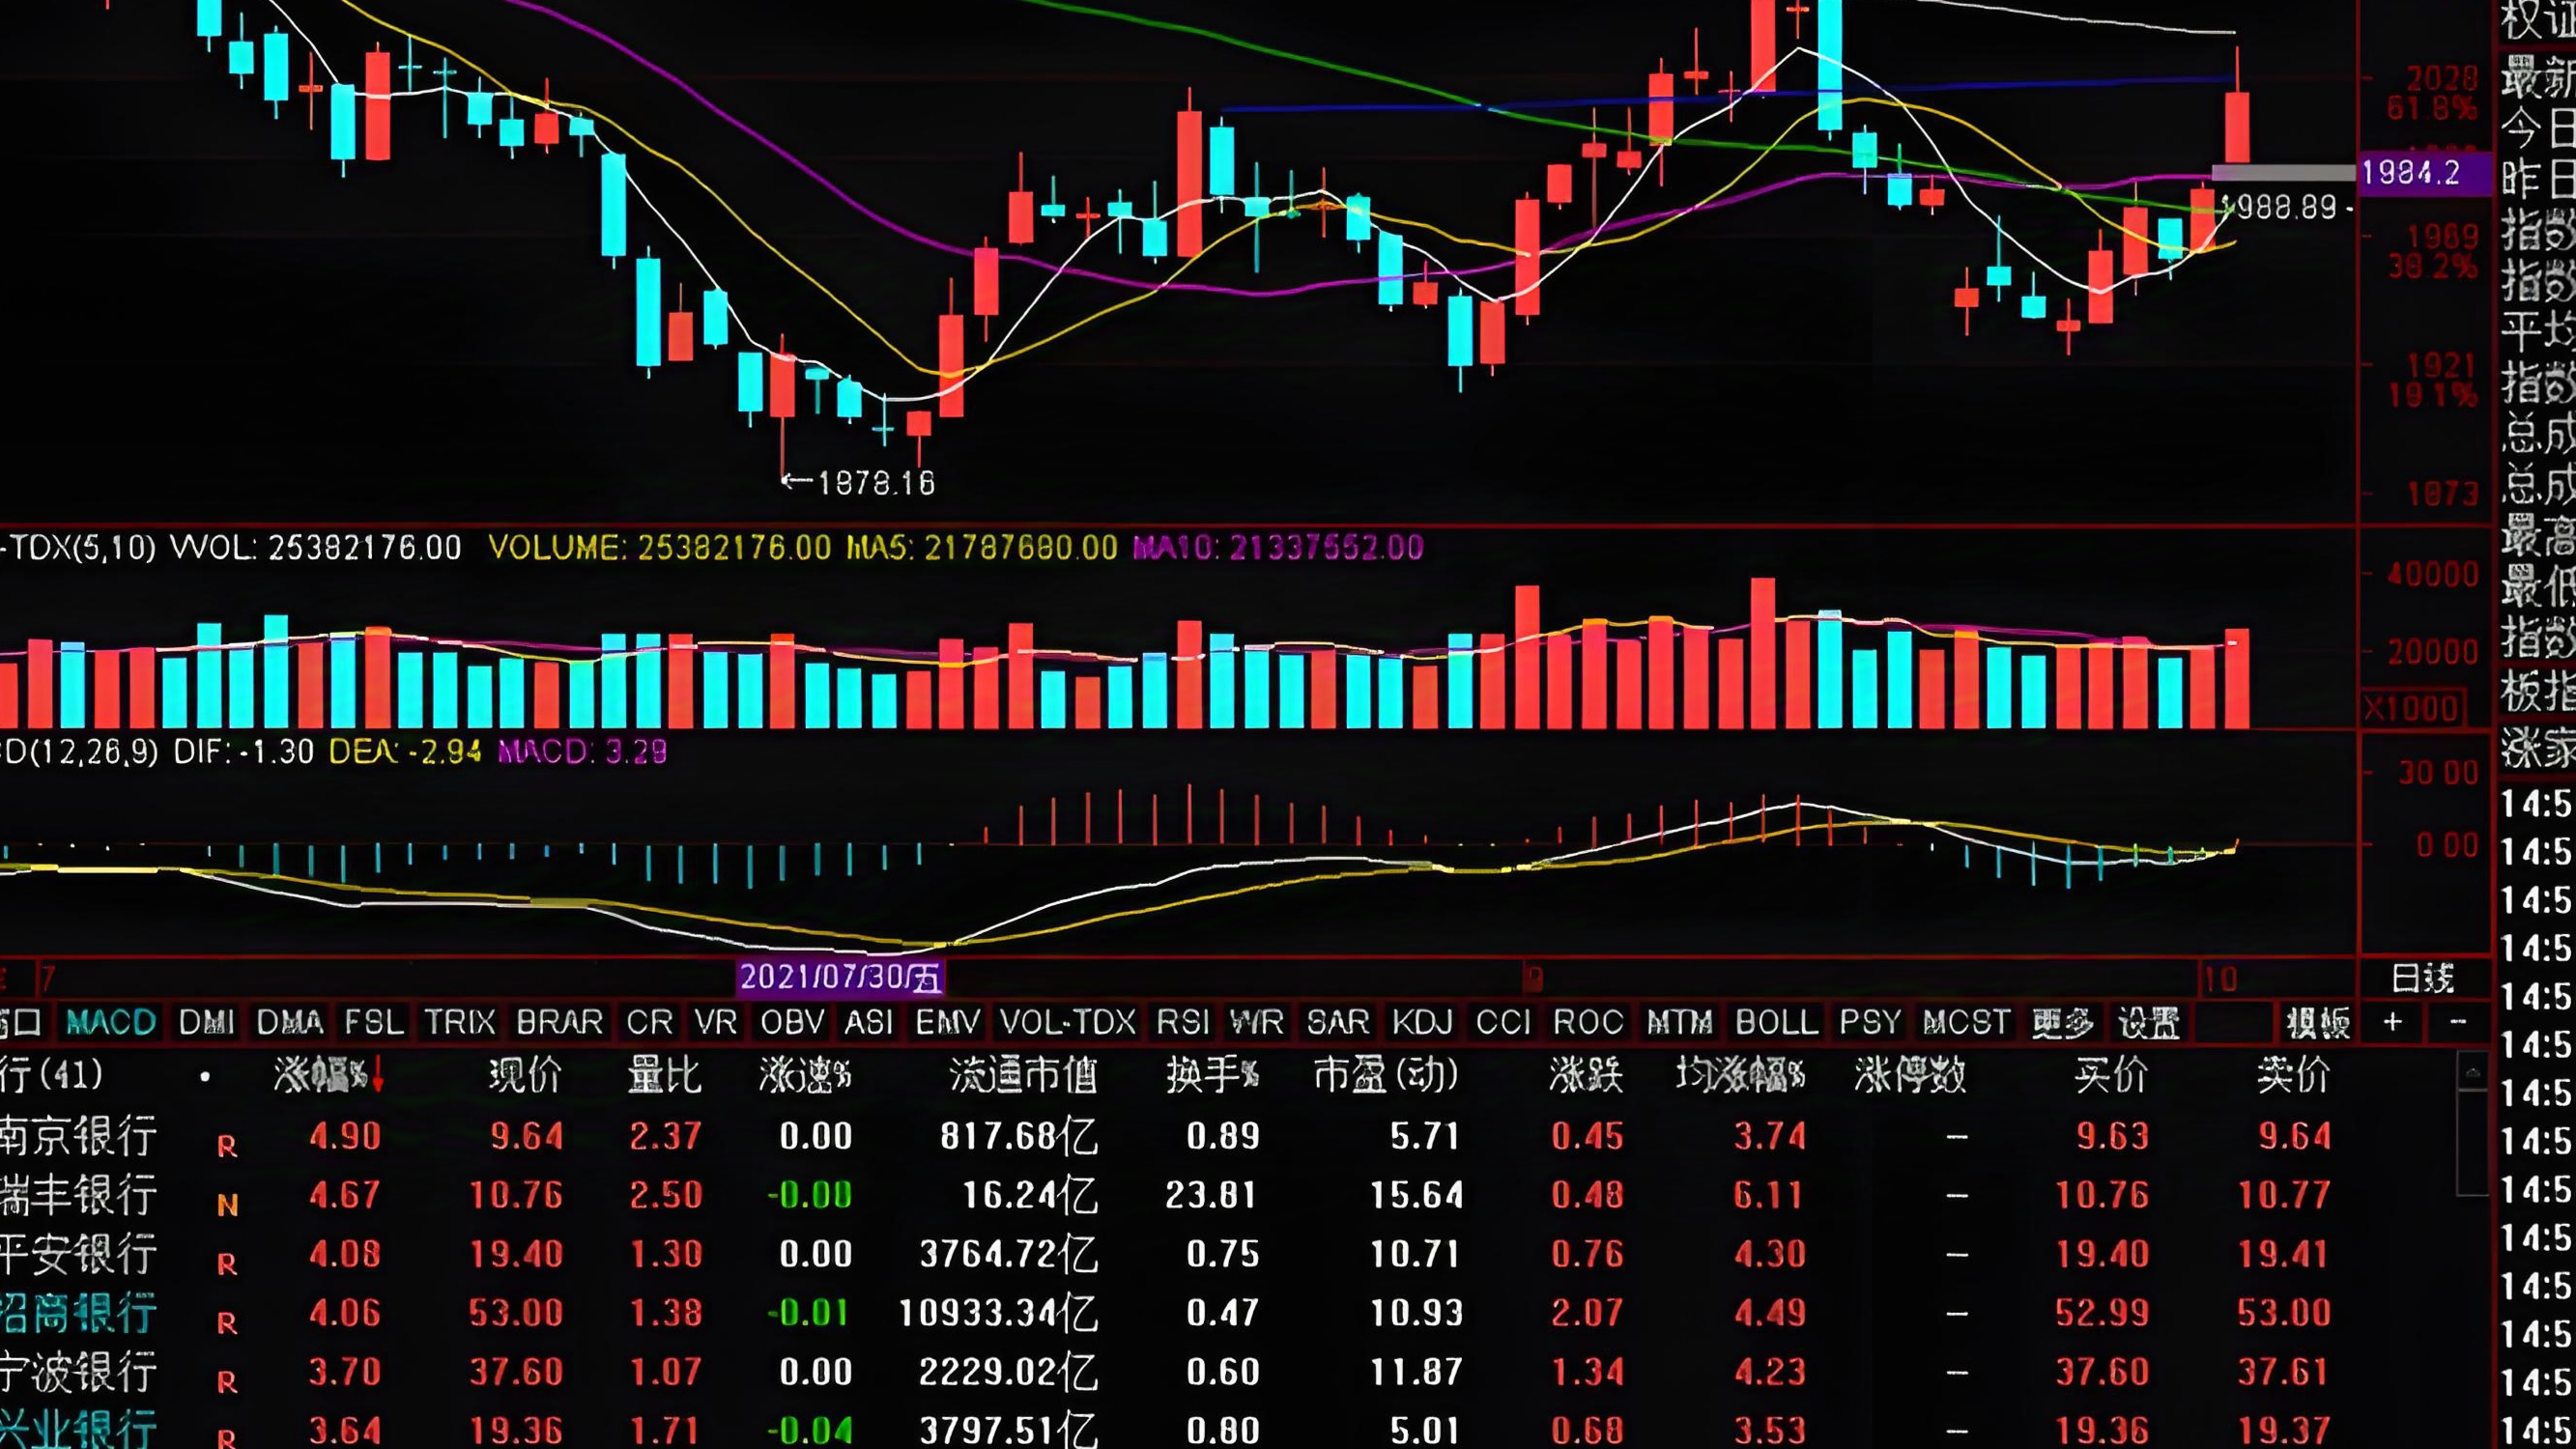Switch to RSI indicator tab
This screenshot has height=1449, width=2576.
(1183, 1022)
